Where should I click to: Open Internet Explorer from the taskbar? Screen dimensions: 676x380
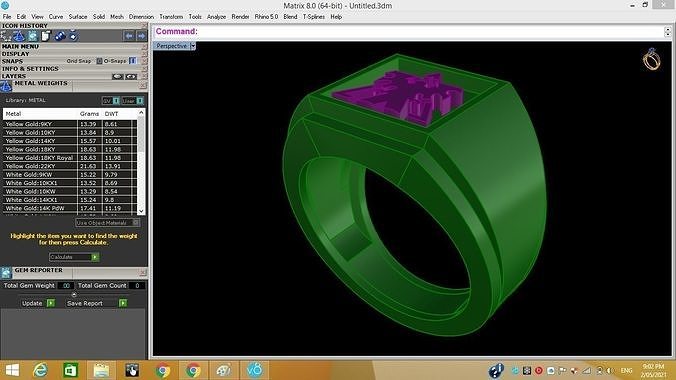(41, 370)
